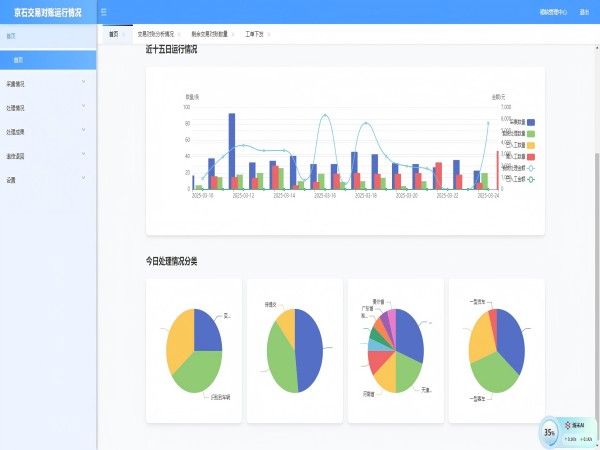Click the 35% circular progress indicator

point(549,432)
